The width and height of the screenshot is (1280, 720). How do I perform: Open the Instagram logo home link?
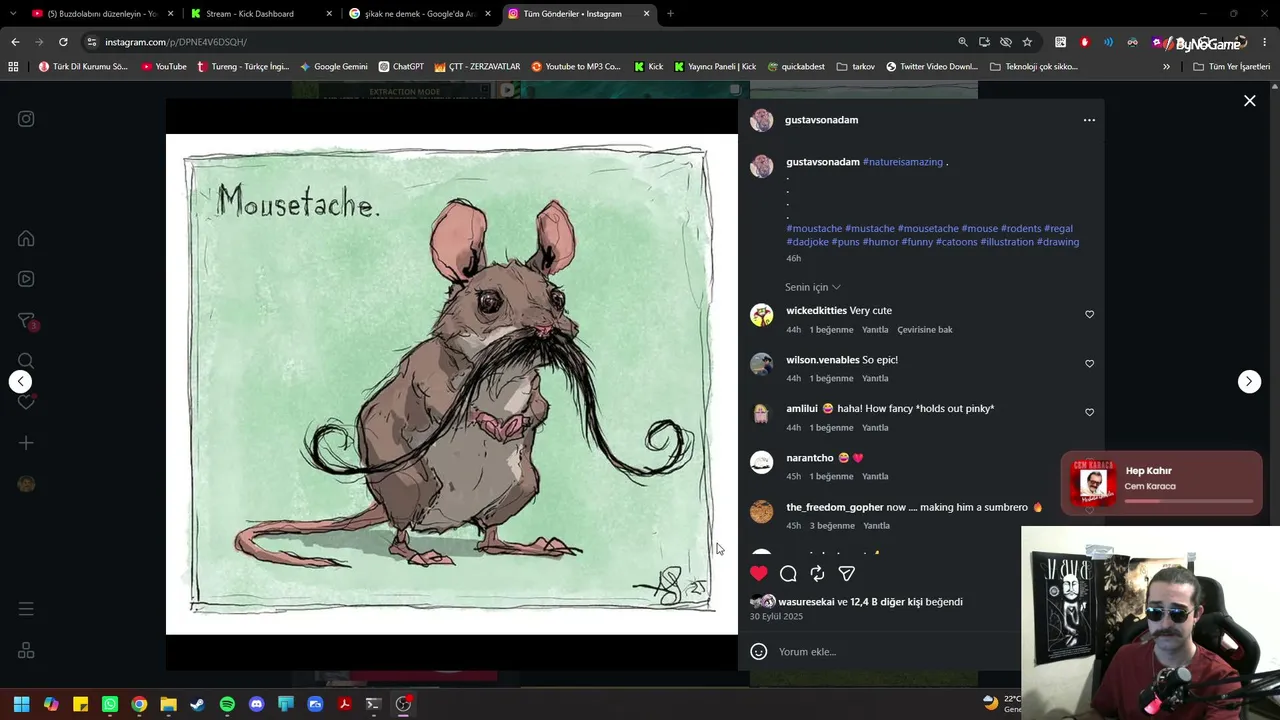(26, 119)
